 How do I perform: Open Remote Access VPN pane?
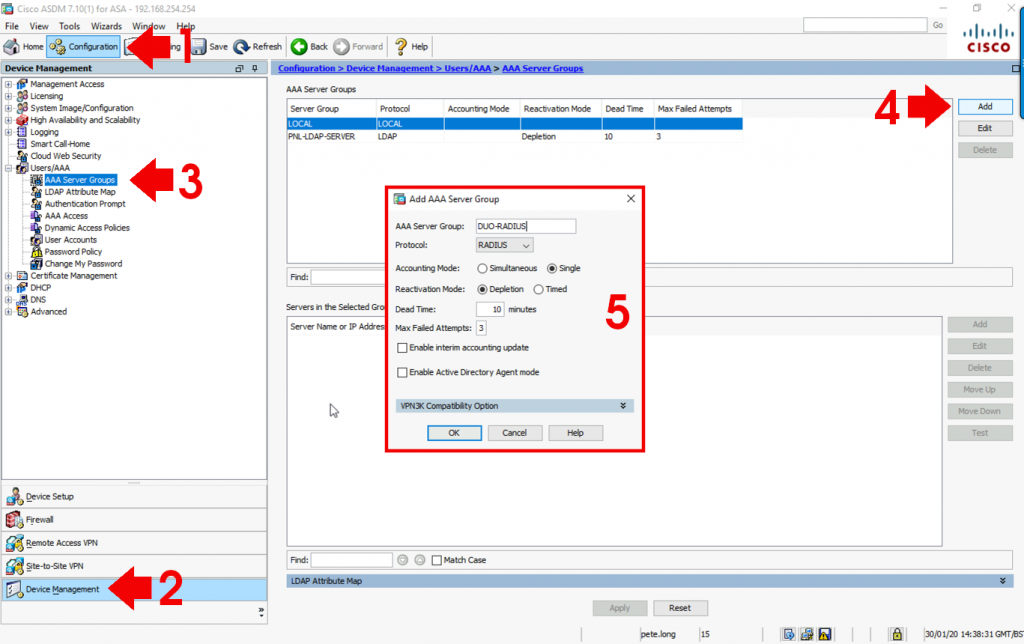click(x=134, y=543)
